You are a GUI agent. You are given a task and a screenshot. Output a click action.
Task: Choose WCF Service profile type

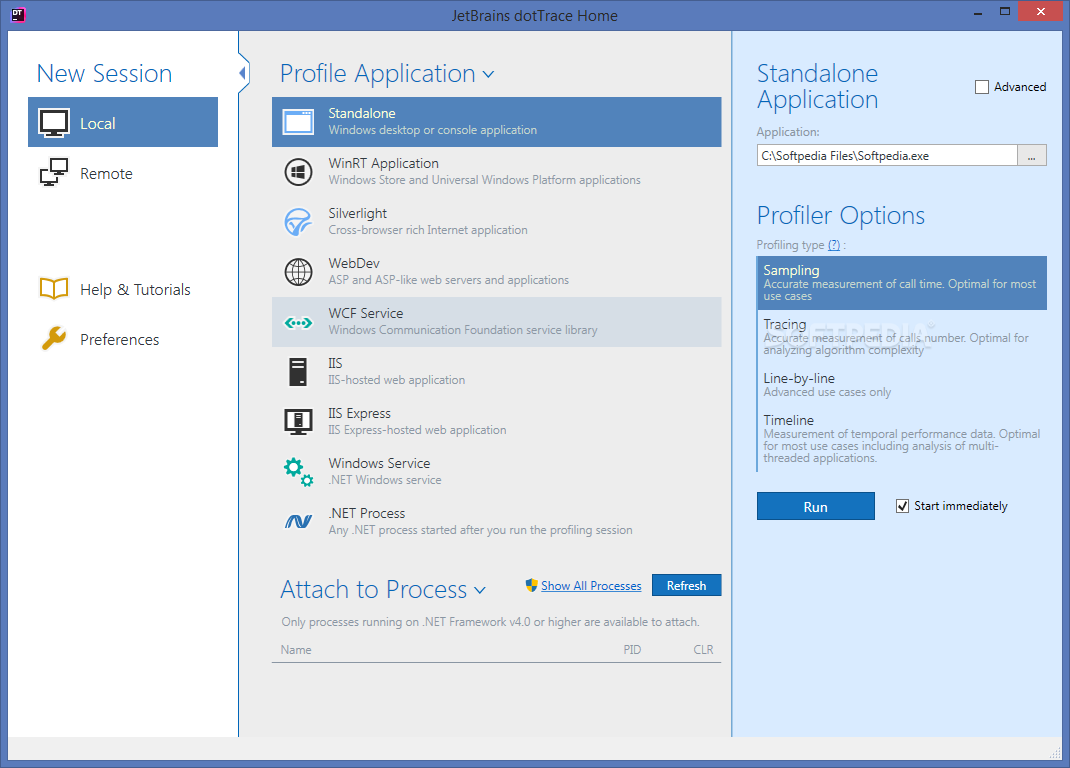[x=497, y=322]
